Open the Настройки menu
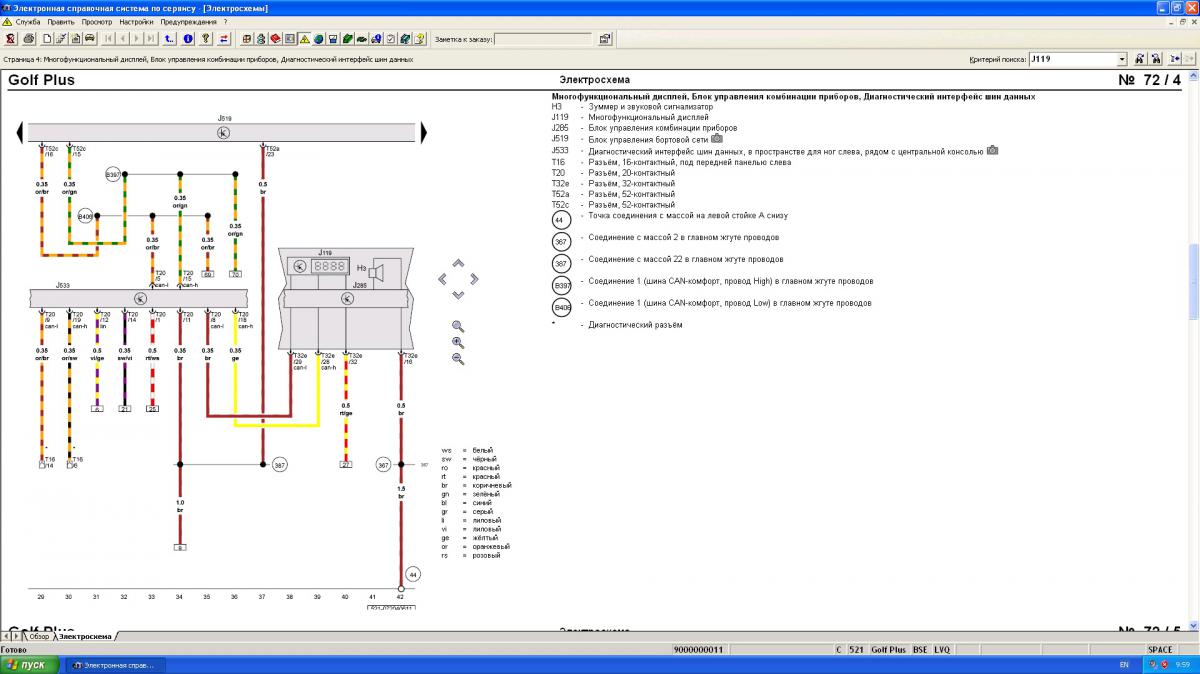This screenshot has width=1200, height=674. (136, 21)
